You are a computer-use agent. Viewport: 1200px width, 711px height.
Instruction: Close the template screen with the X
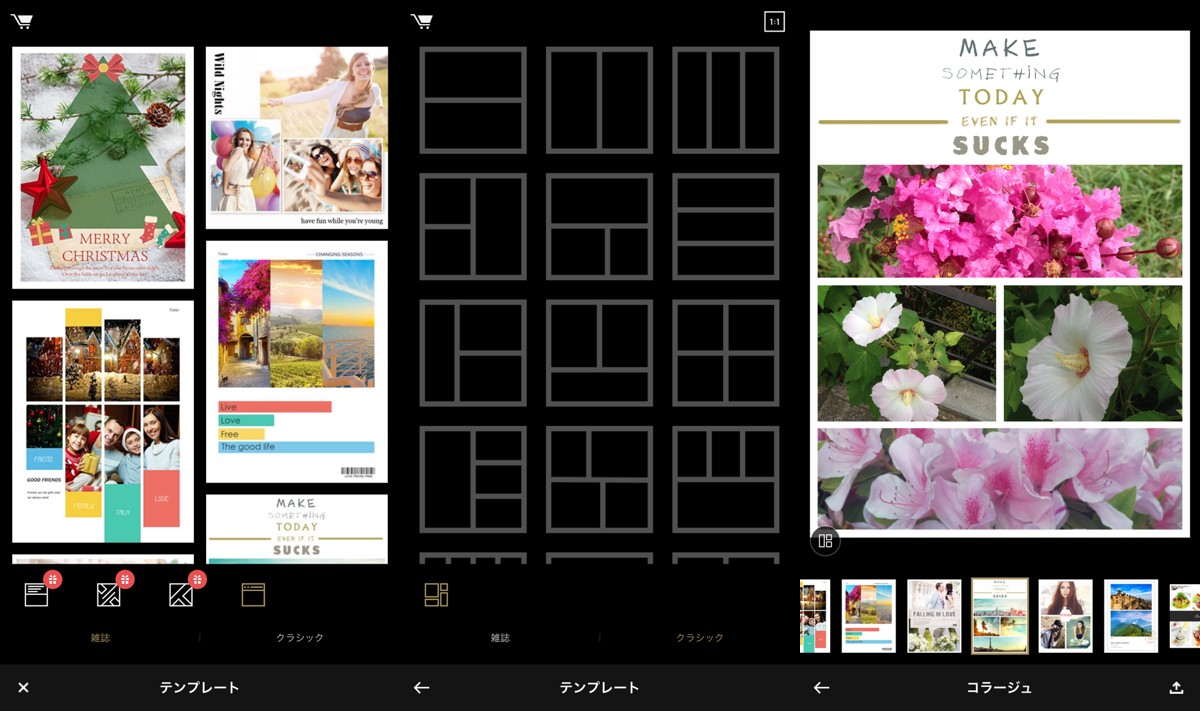coord(24,687)
